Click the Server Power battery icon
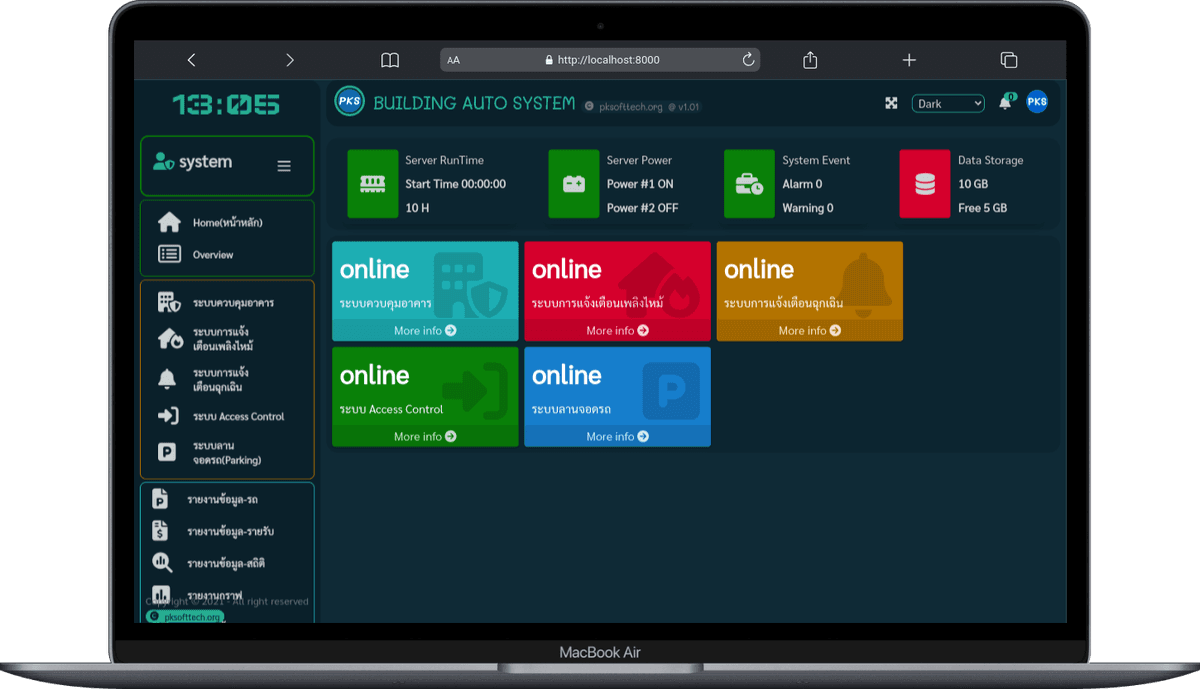 [x=574, y=184]
